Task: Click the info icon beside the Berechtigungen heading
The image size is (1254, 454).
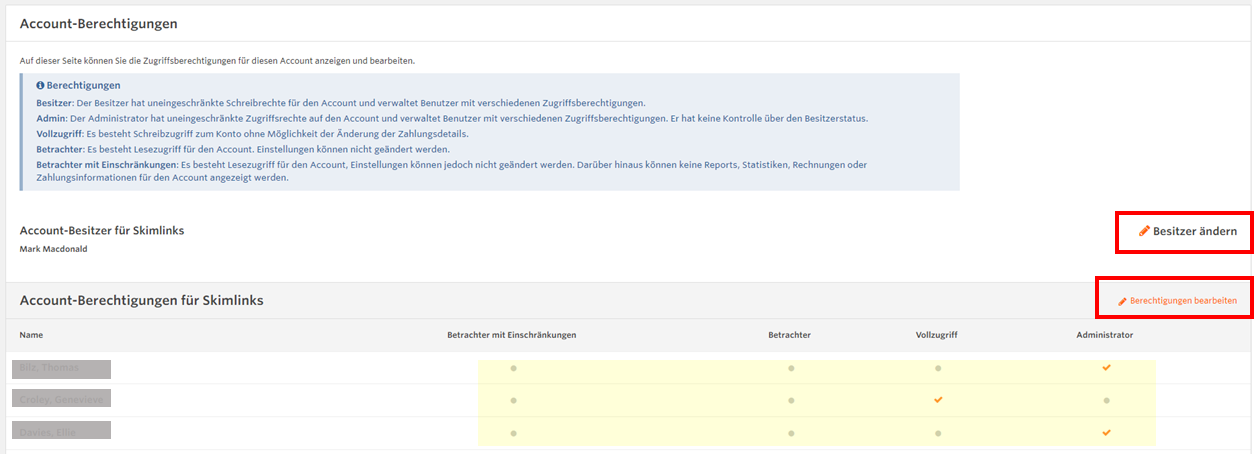Action: (41, 86)
